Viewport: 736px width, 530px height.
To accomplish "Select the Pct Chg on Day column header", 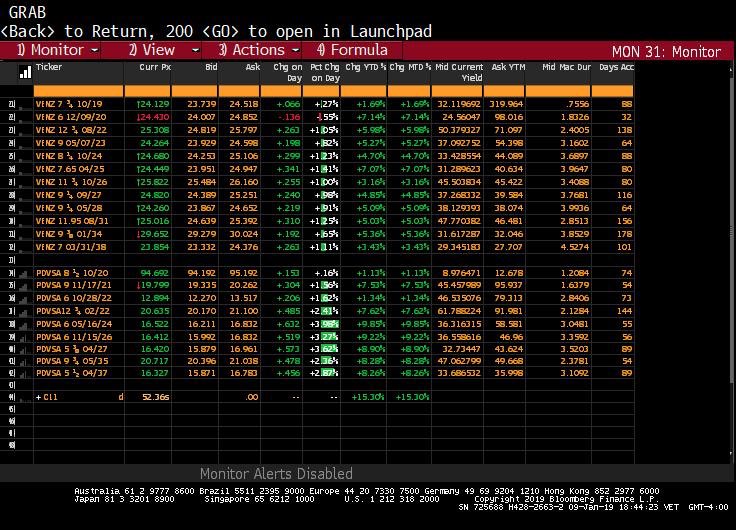I will [x=324, y=73].
